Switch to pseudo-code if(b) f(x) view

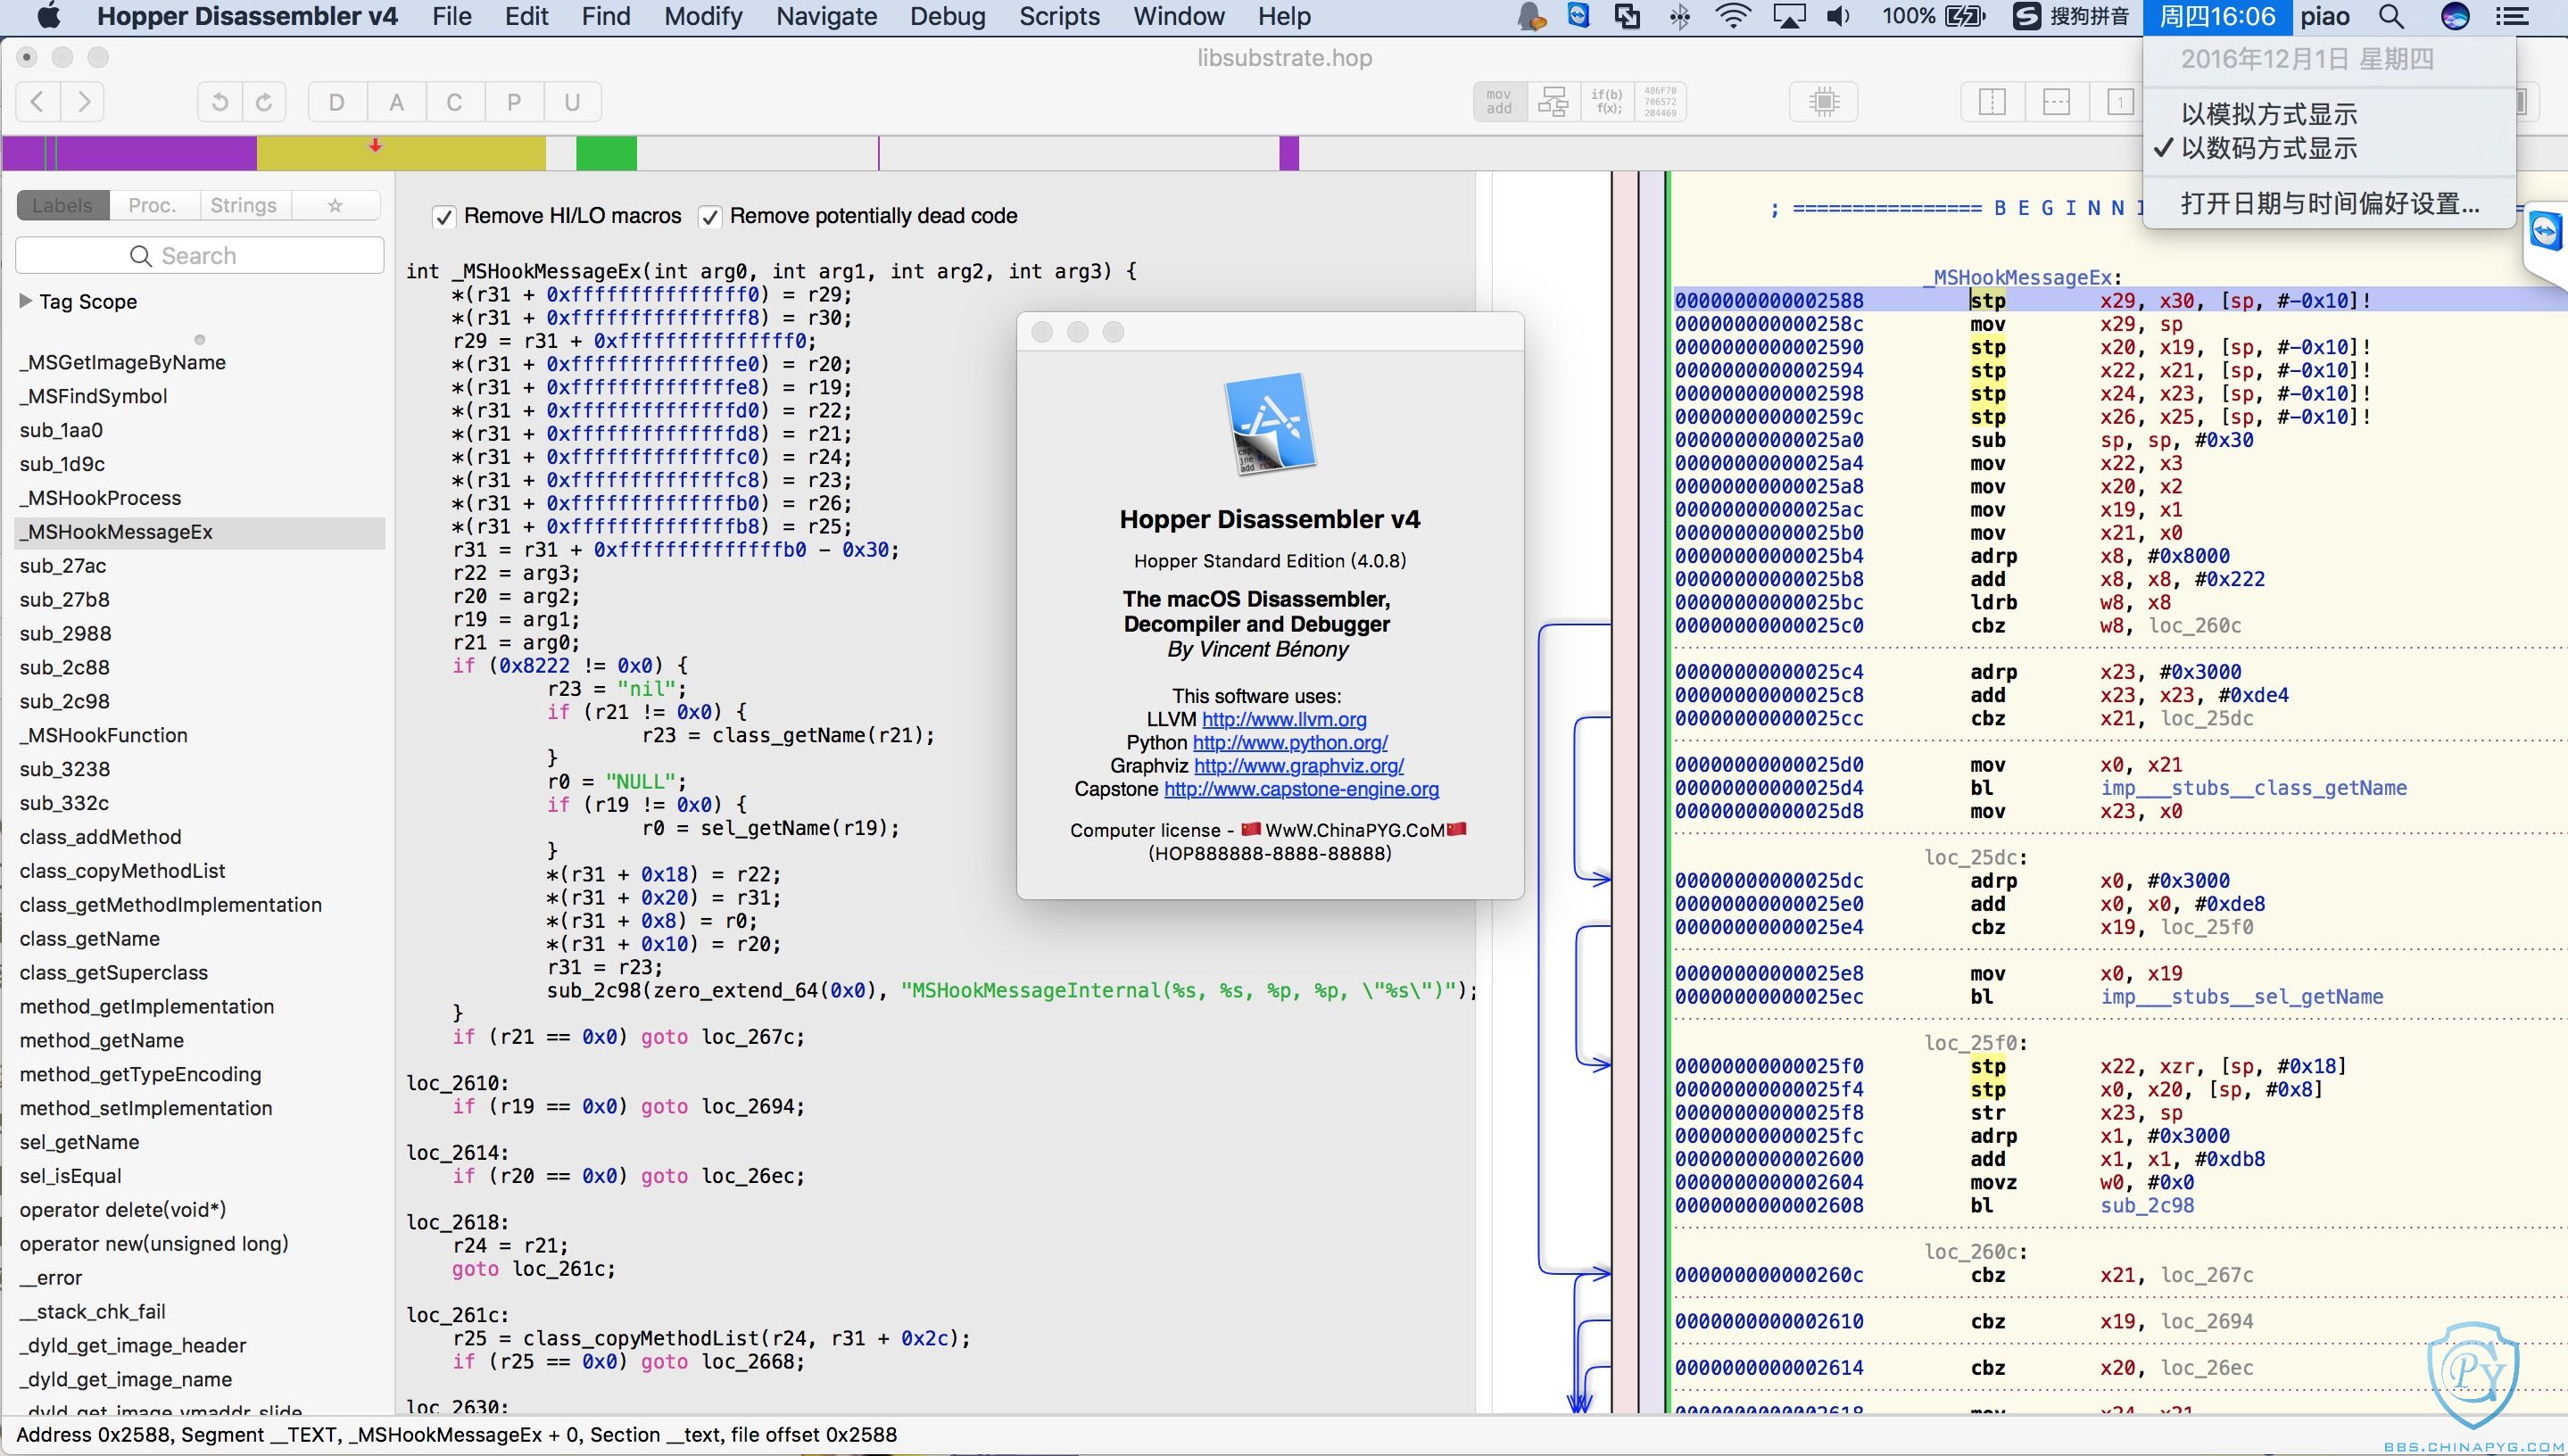[x=1607, y=102]
